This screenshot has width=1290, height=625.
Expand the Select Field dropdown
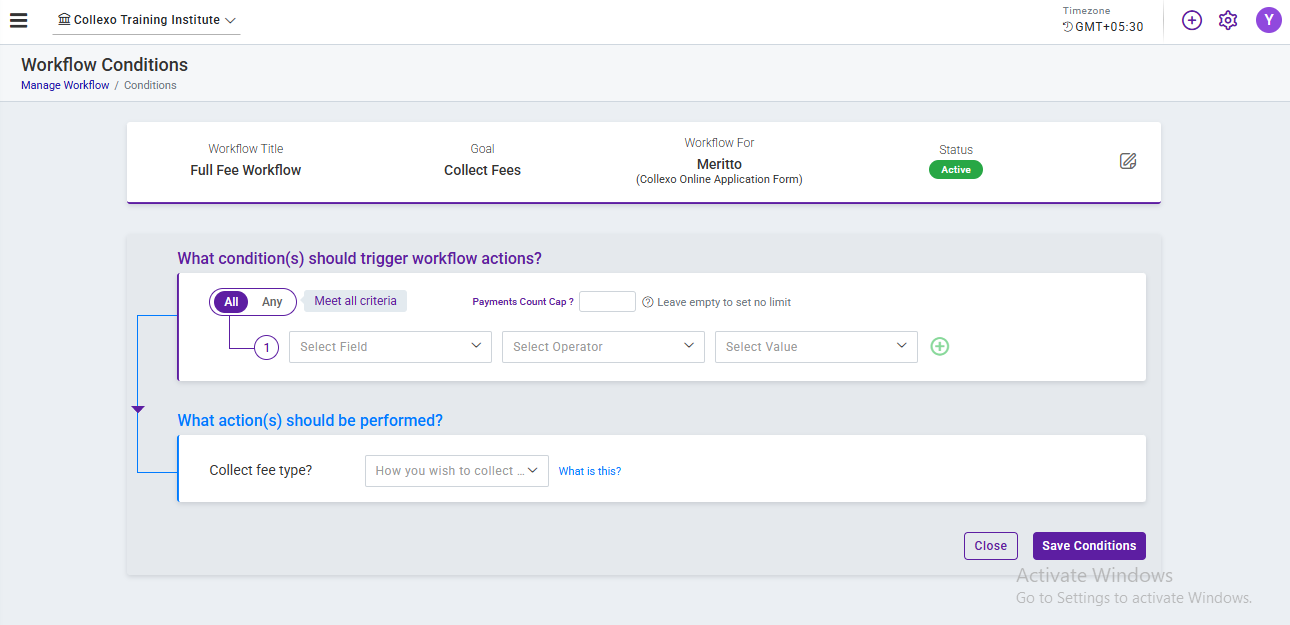pos(390,347)
